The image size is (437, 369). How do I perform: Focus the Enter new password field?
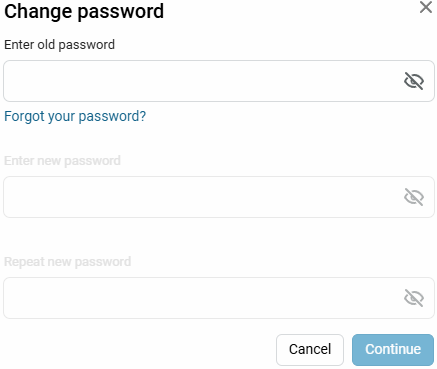pos(219,197)
